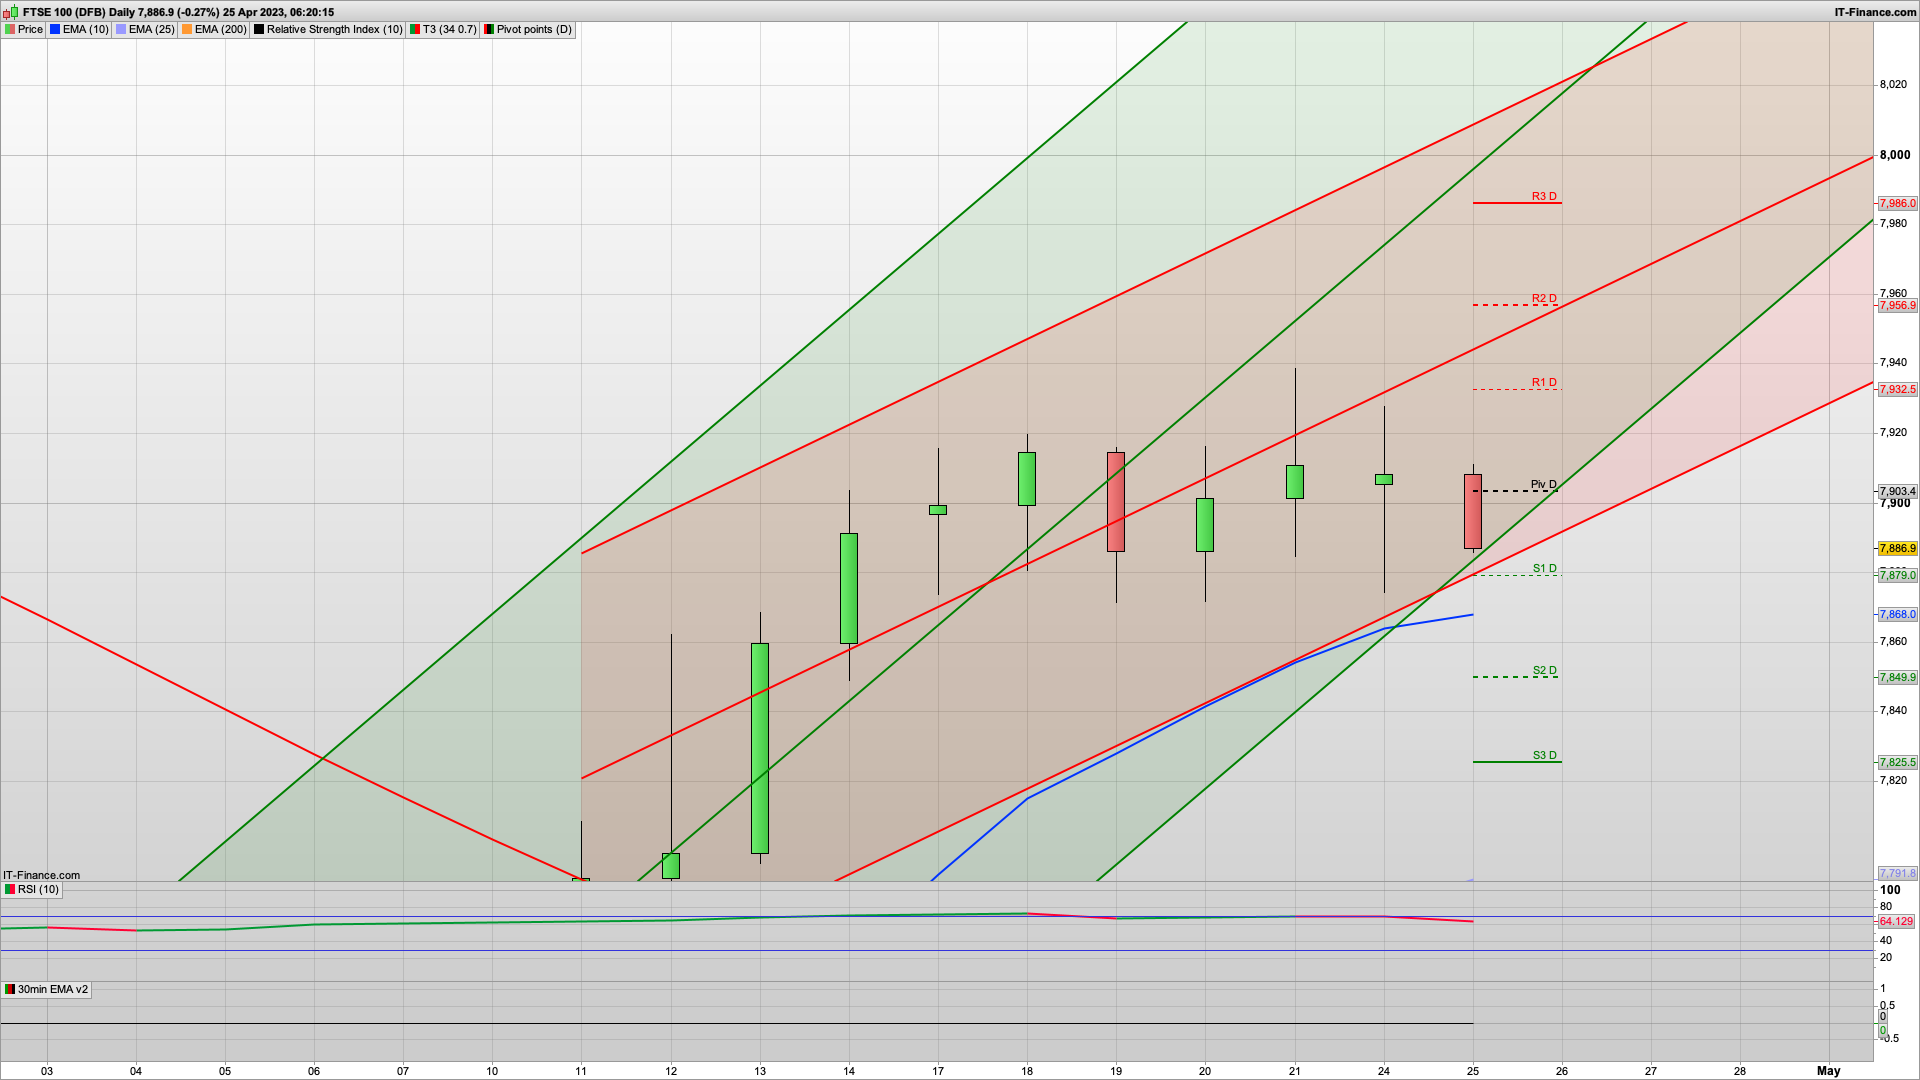Click the Piv D pivot level label

[1543, 484]
